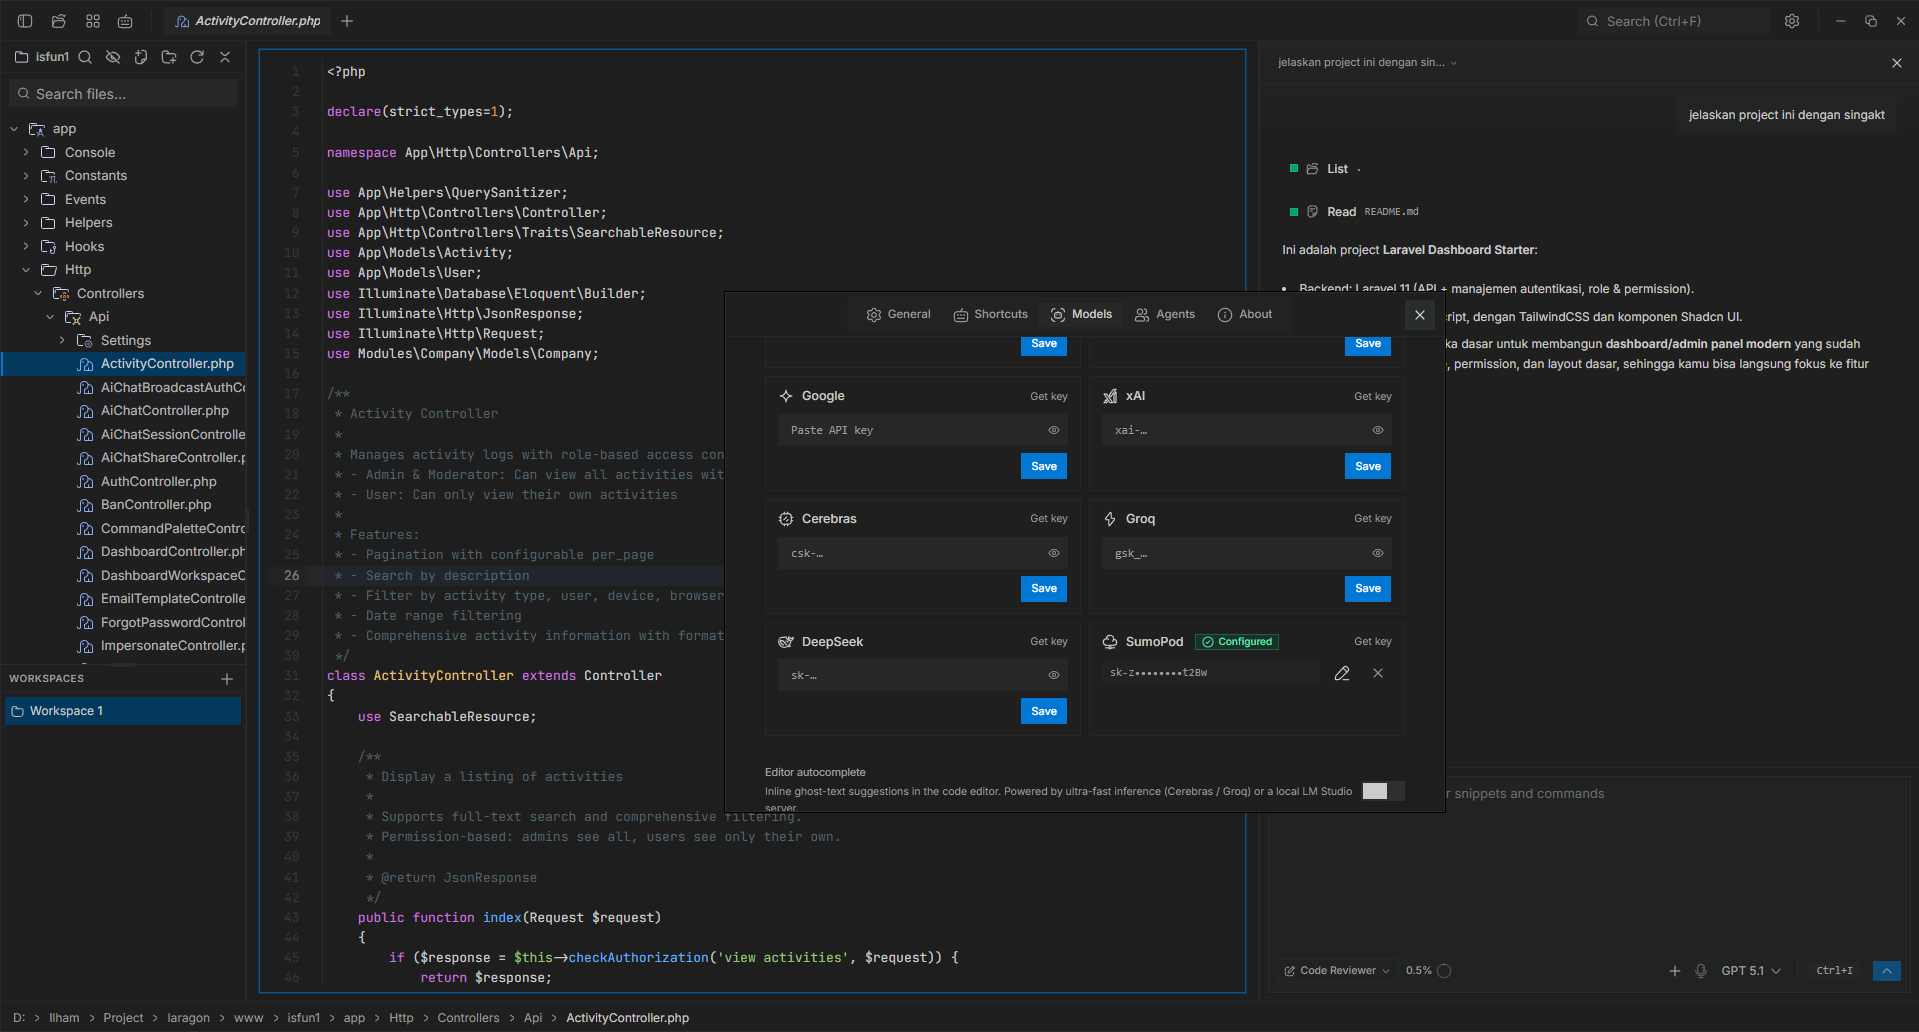The width and height of the screenshot is (1919, 1032).
Task: Save the Groq API key
Action: pyautogui.click(x=1368, y=589)
